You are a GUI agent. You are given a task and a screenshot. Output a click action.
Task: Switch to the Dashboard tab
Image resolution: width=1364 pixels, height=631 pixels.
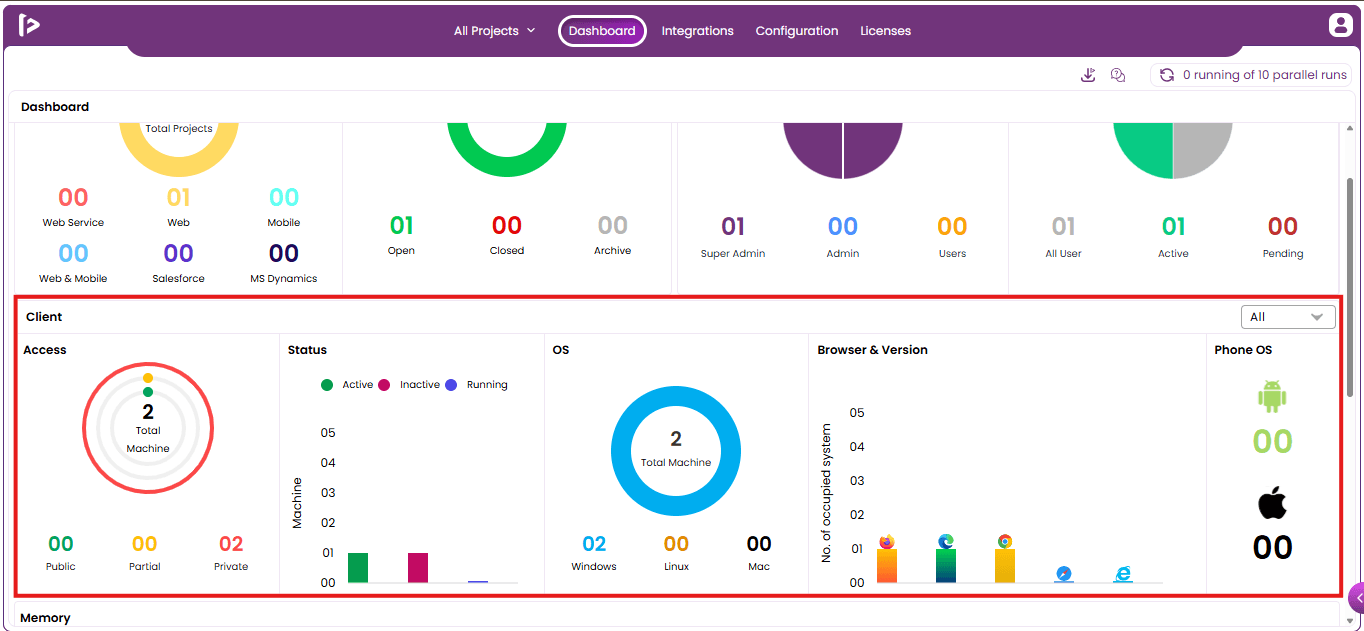click(x=602, y=31)
